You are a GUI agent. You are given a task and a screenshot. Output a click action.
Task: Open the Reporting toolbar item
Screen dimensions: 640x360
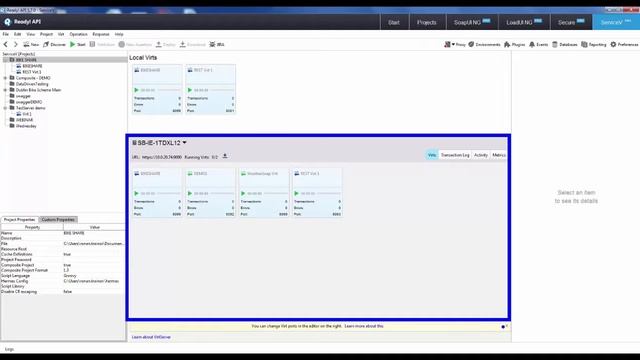pyautogui.click(x=593, y=44)
